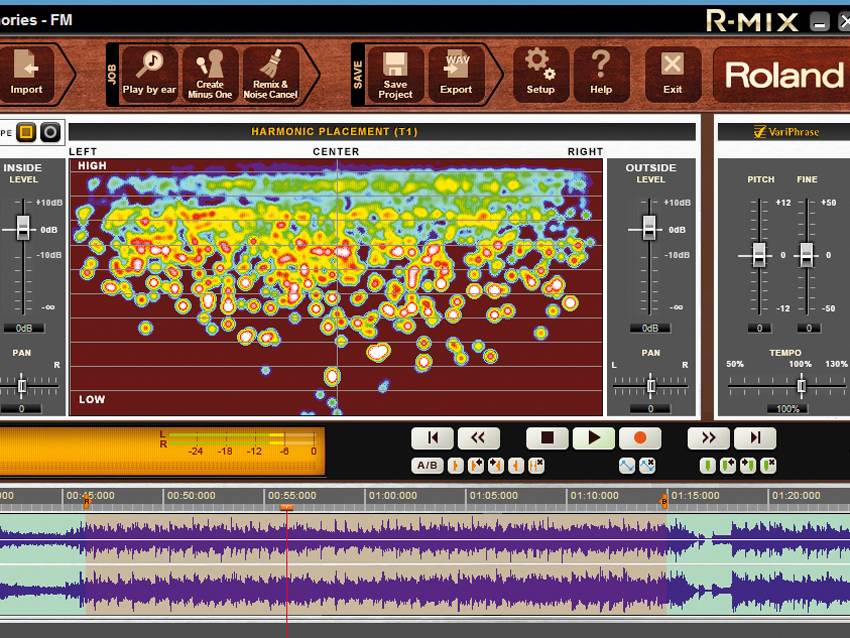This screenshot has width=850, height=638.
Task: Click the Outside Pan slider knob
Action: (x=651, y=385)
